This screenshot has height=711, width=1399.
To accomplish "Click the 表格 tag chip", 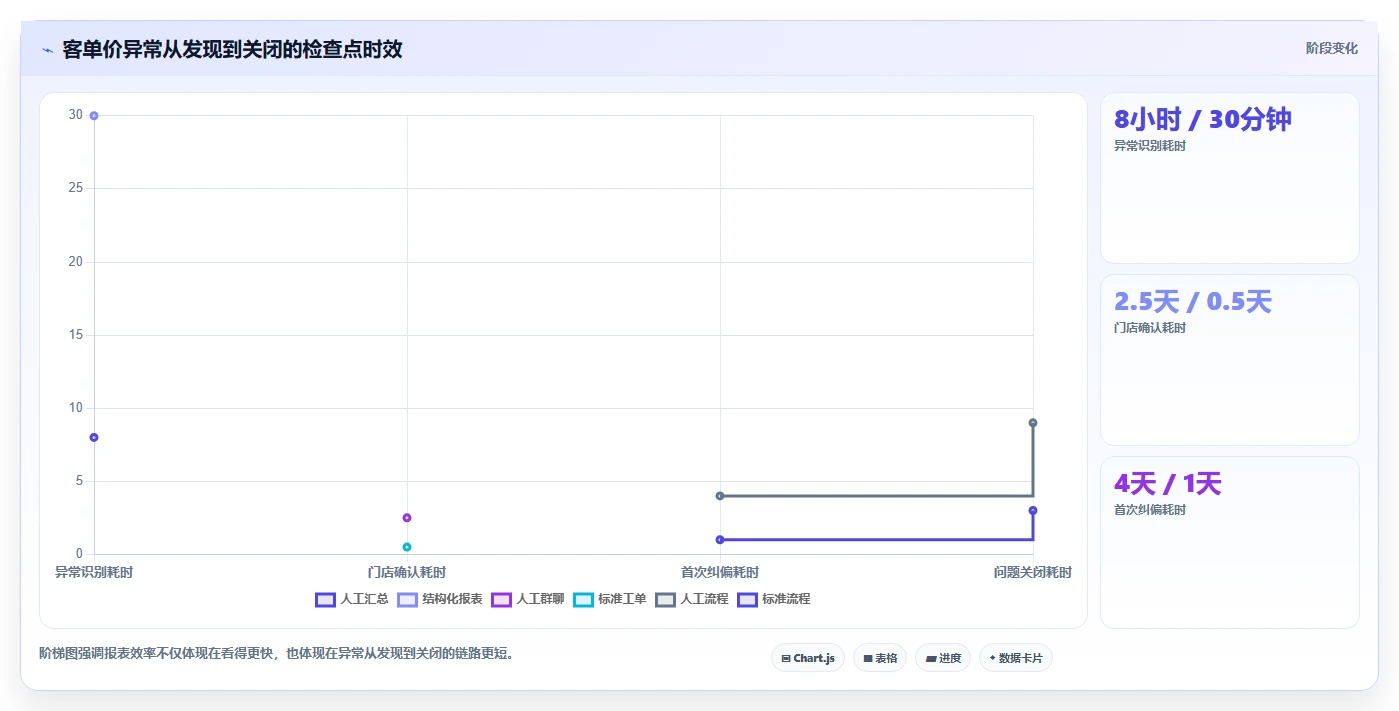I will click(880, 658).
